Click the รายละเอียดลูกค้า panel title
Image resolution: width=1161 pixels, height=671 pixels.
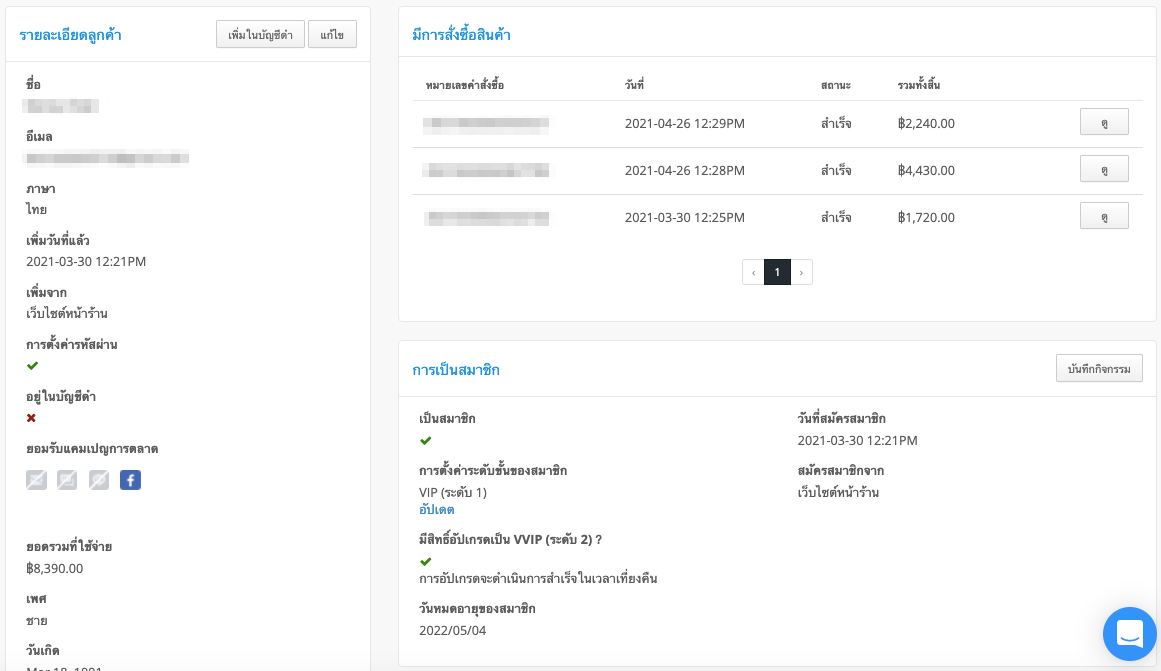click(70, 35)
